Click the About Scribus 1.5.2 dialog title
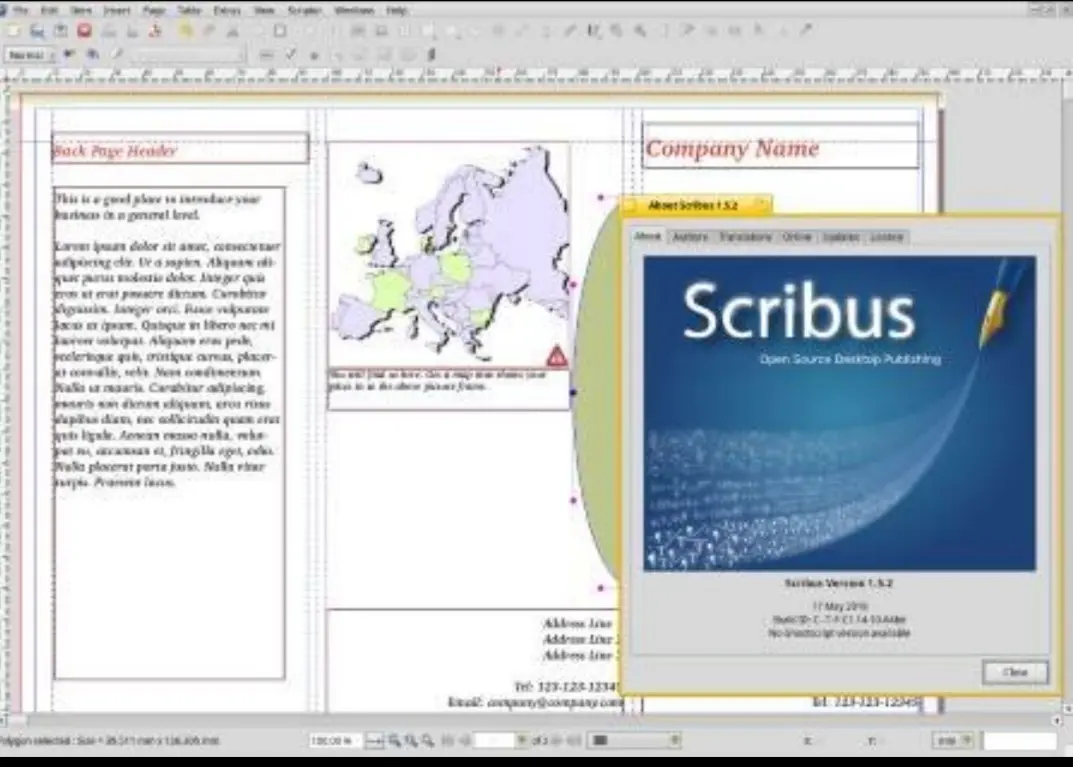Screen dimensions: 1073x767 693,205
